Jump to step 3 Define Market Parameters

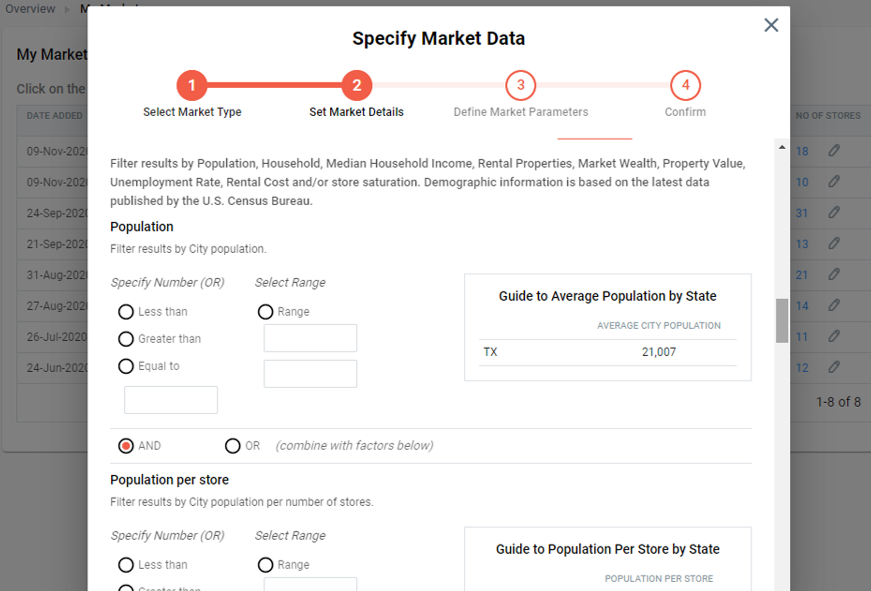click(x=520, y=86)
